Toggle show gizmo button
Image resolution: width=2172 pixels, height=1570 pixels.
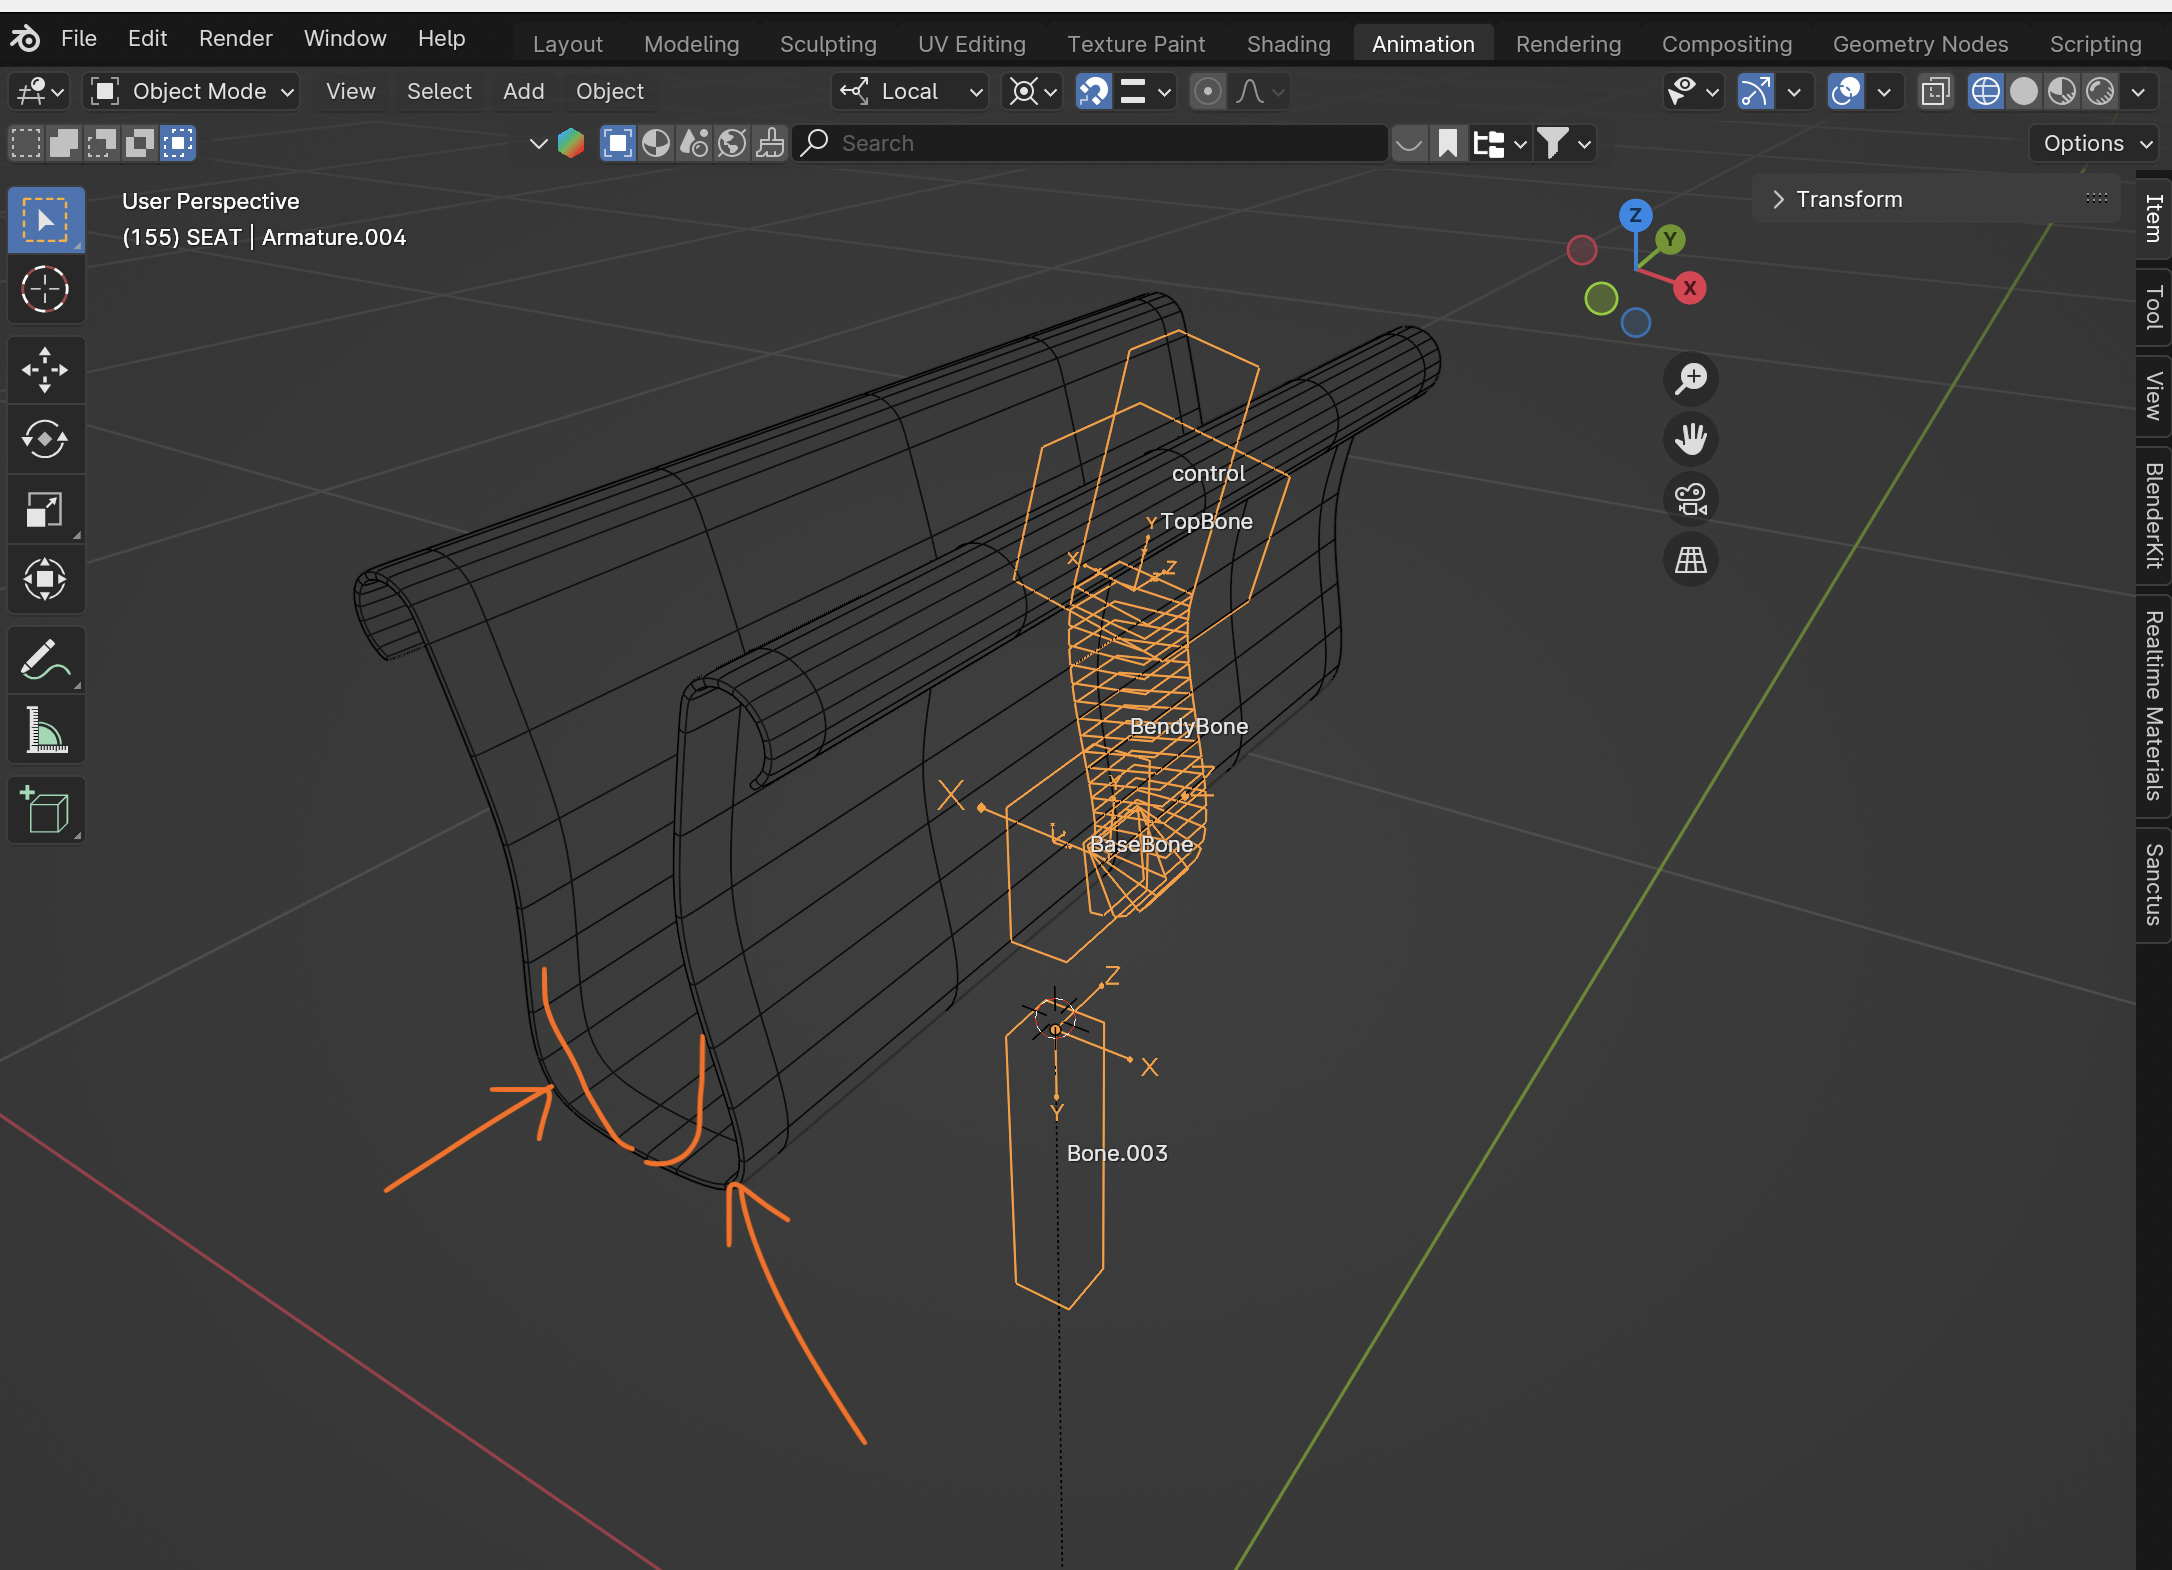click(1756, 91)
